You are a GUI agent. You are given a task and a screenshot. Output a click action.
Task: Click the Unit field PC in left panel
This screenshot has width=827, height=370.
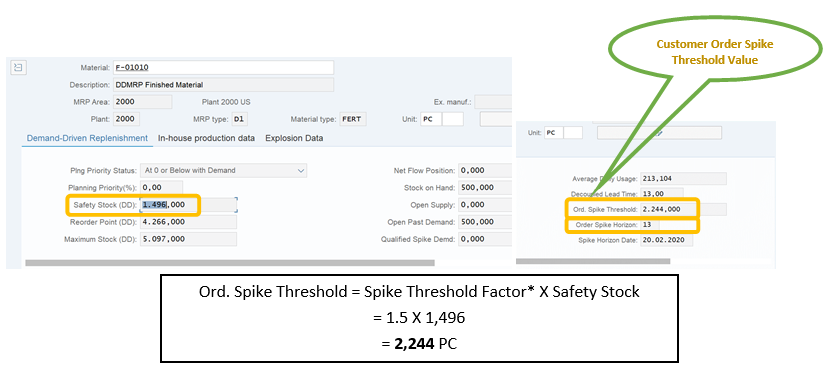(431, 119)
